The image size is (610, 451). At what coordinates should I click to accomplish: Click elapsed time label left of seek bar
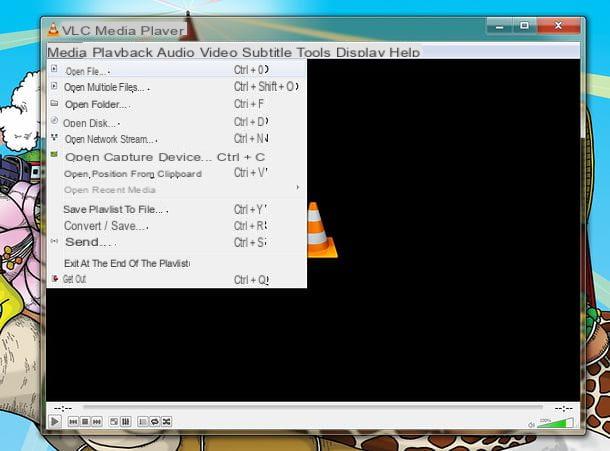(x=63, y=408)
